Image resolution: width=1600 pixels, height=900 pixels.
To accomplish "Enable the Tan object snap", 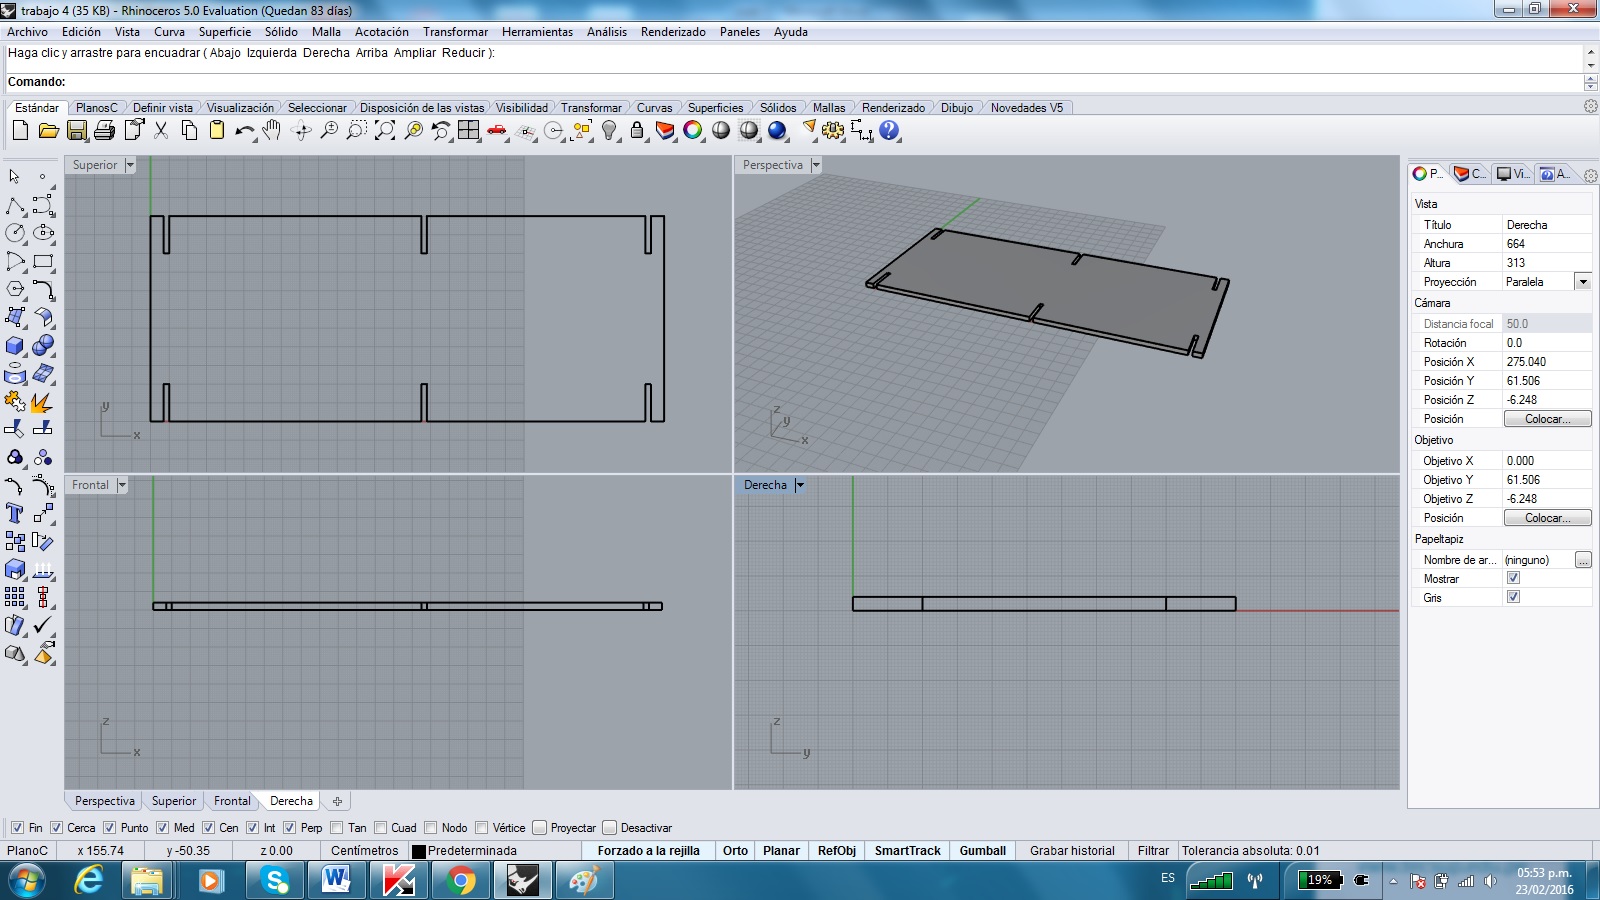I will tap(337, 828).
